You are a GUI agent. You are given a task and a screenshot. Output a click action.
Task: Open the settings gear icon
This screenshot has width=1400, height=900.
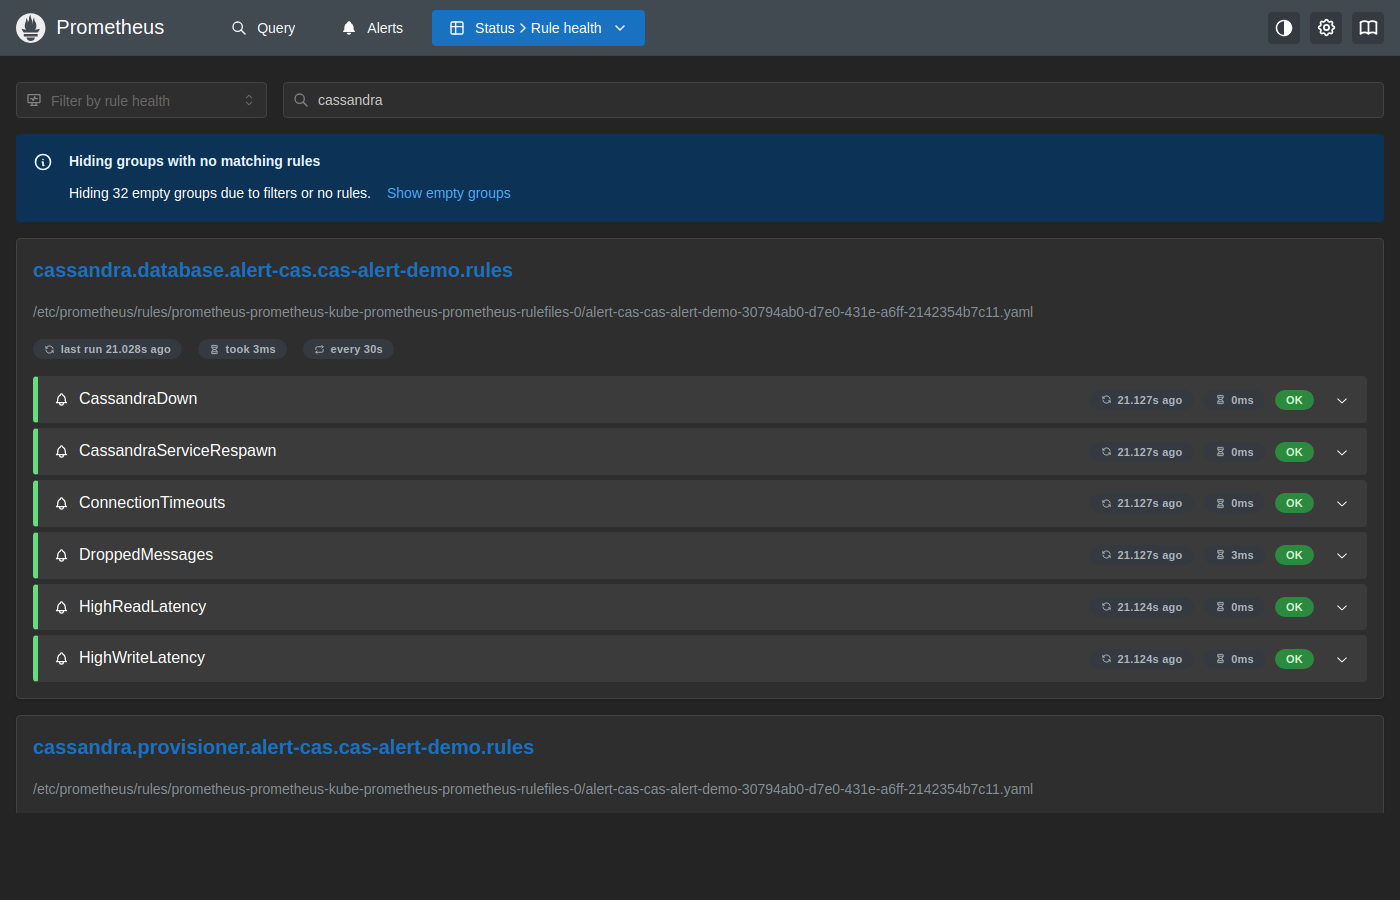click(1326, 28)
